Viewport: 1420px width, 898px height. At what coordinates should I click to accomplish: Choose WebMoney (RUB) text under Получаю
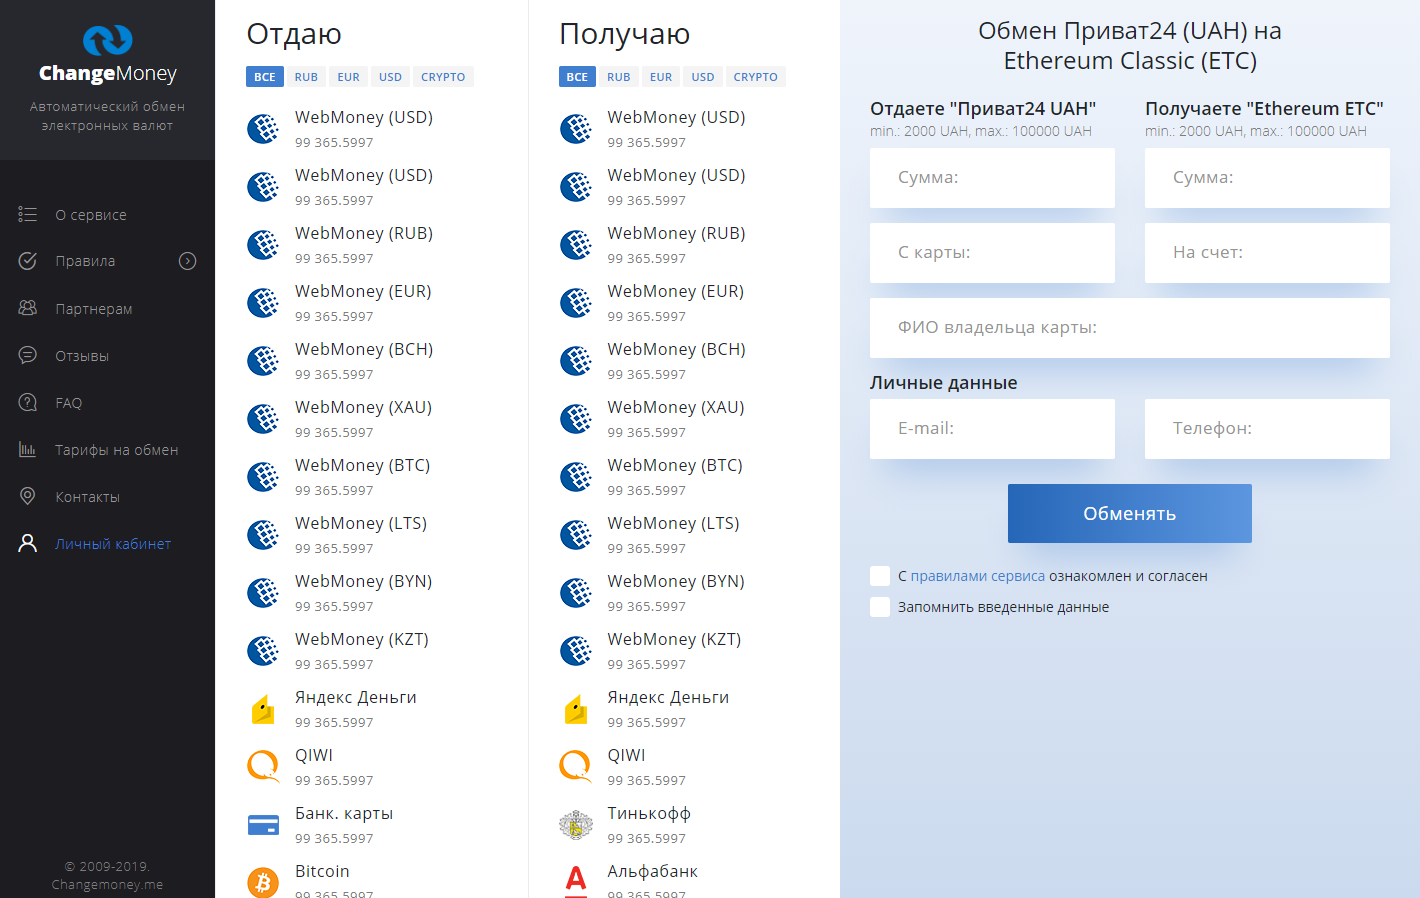677,234
